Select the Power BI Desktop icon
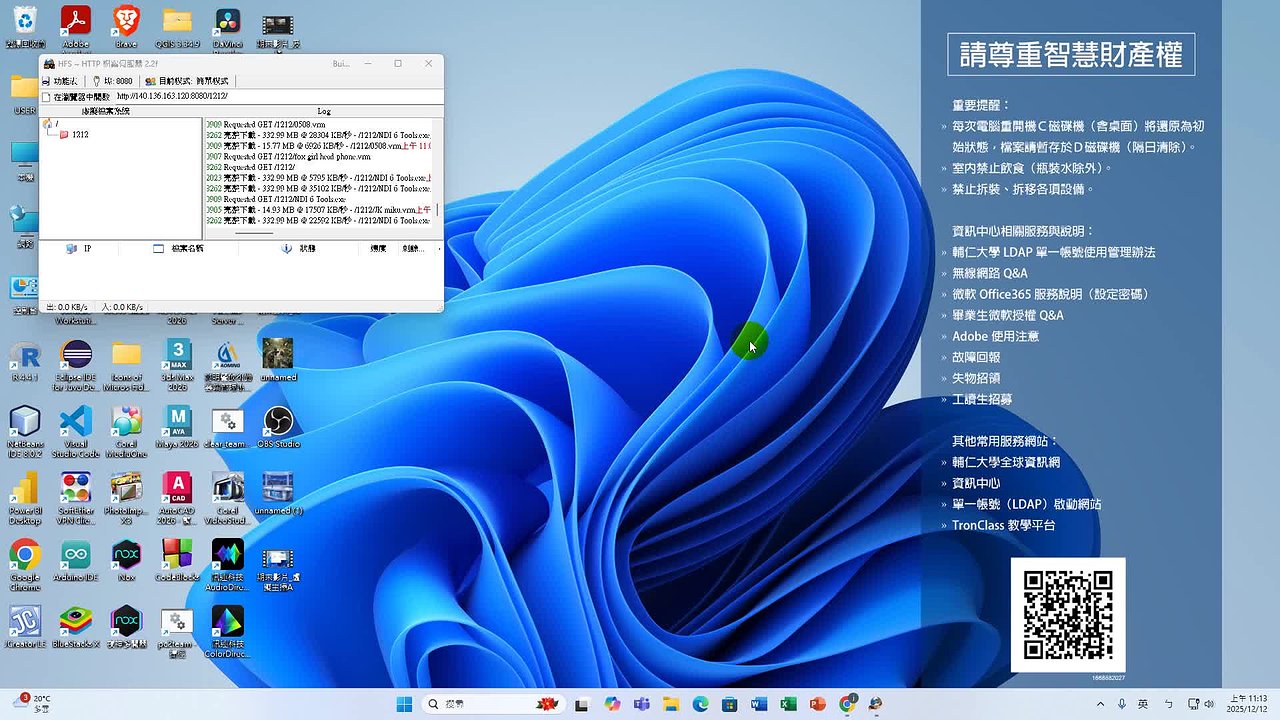Screen dimensions: 1280x720 pyautogui.click(x=25, y=489)
